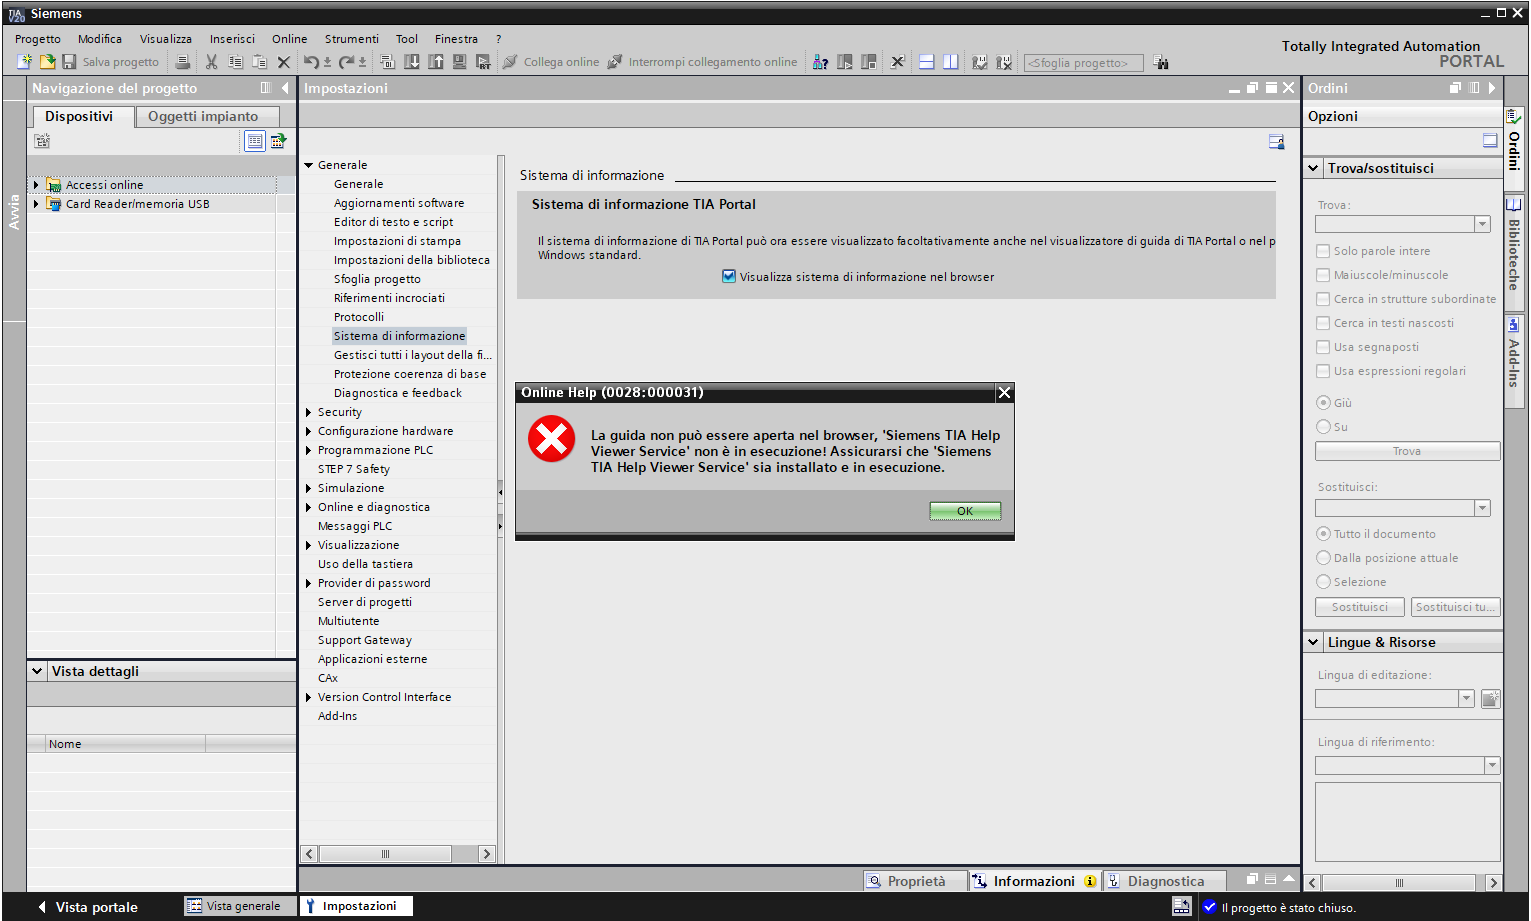This screenshot has height=921, width=1531.
Task: Expand the Security settings group
Action: click(x=309, y=412)
